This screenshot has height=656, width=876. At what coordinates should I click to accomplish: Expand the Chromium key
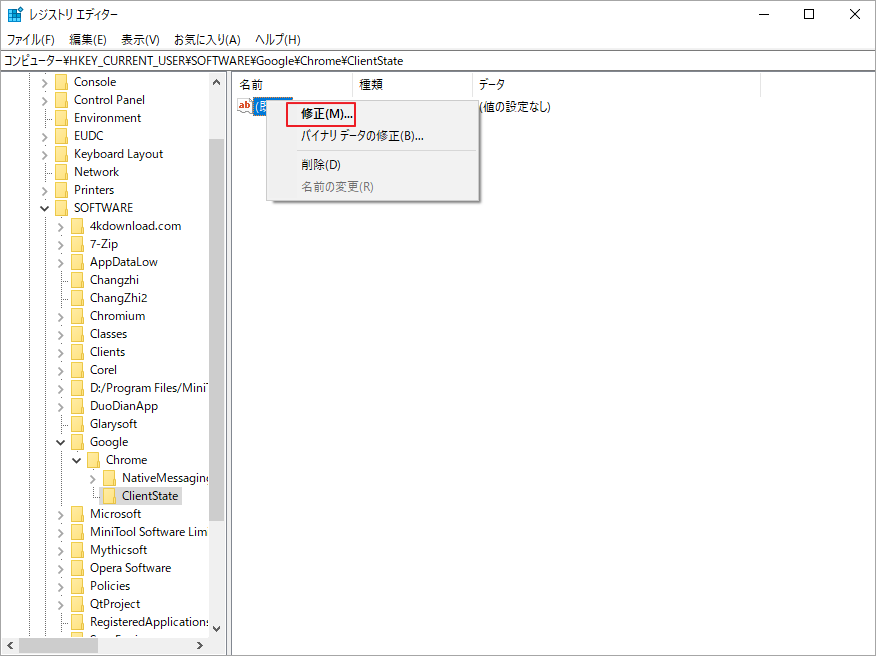(62, 315)
